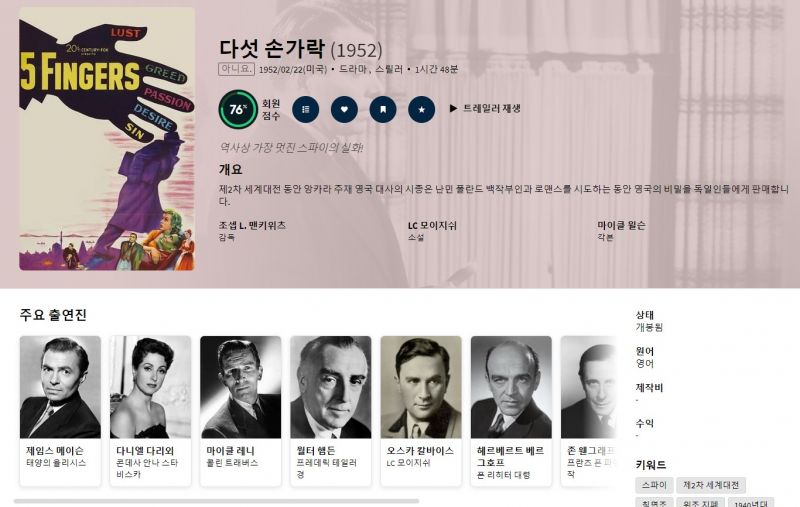Open 월터 햄든 cast photo
800x507 pixels.
[x=331, y=387]
